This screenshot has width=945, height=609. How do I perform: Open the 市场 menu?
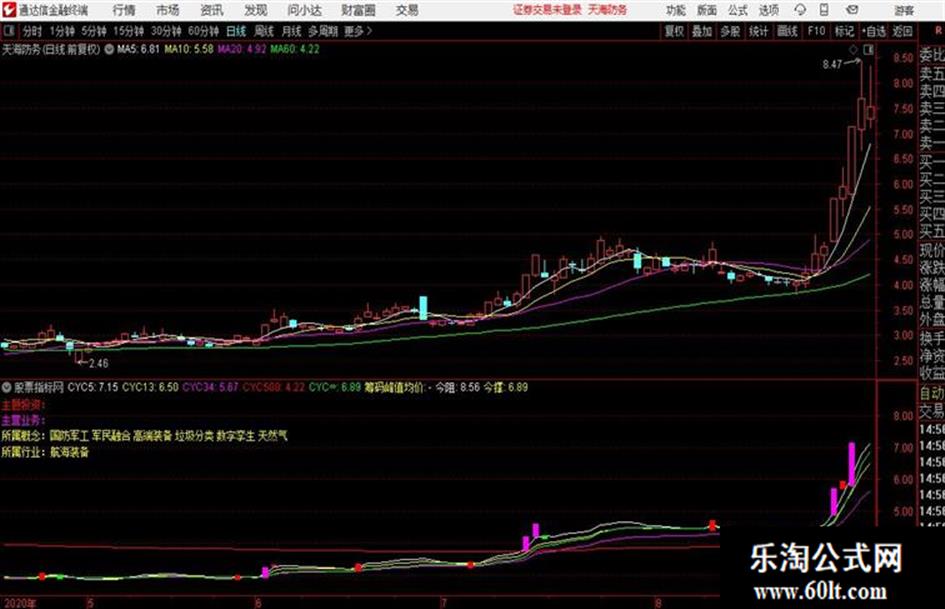coord(168,10)
